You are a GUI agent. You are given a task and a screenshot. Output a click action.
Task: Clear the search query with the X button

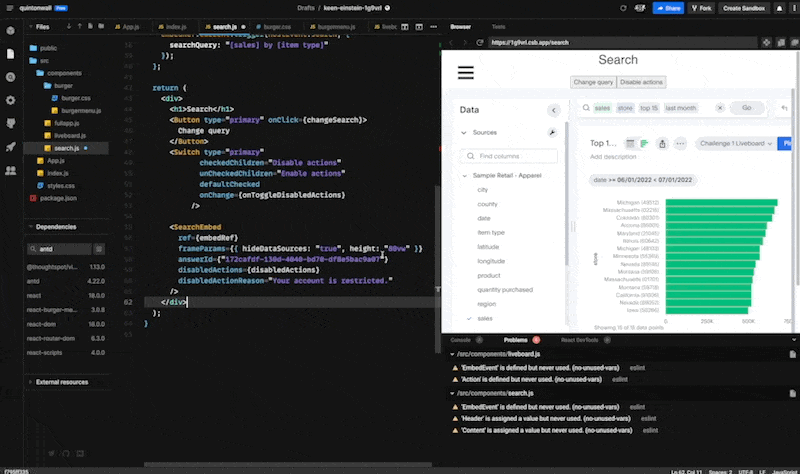pyautogui.click(x=720, y=108)
